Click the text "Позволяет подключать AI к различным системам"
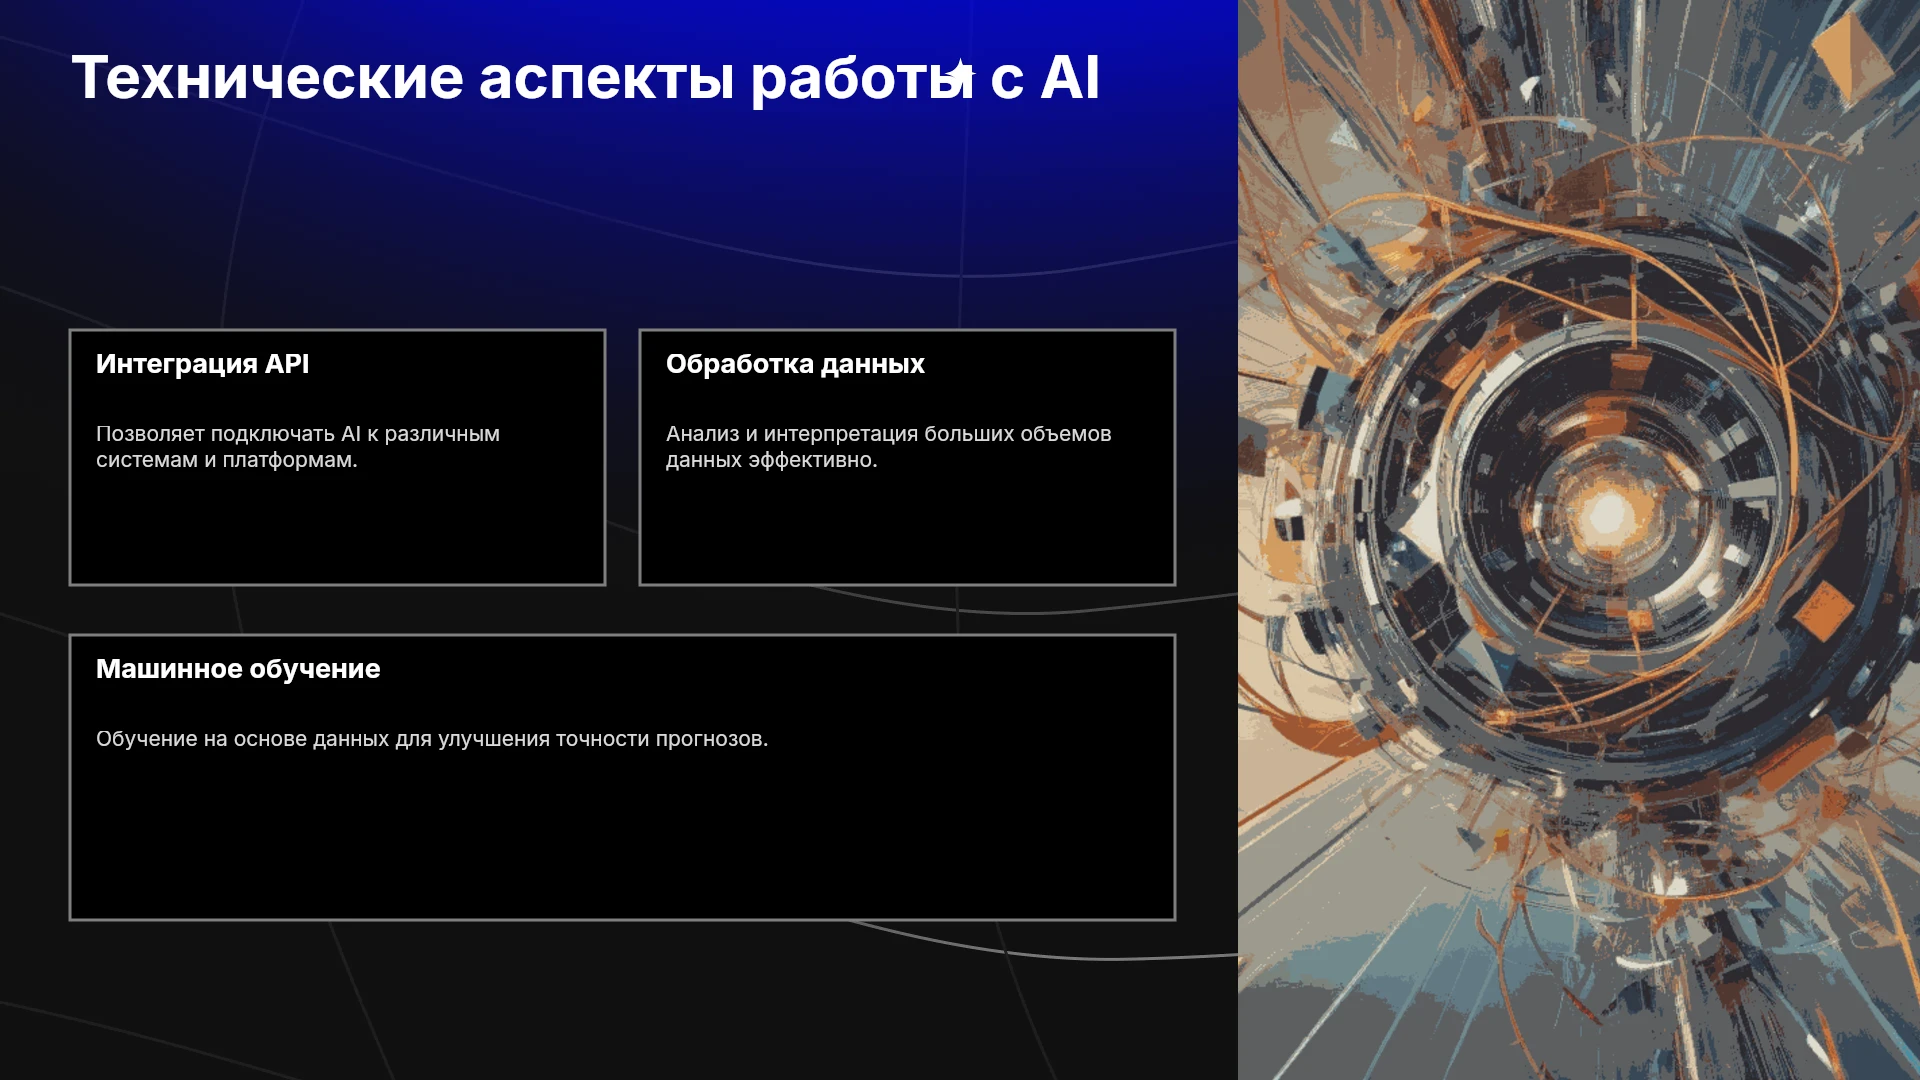The image size is (1920, 1080). [298, 447]
